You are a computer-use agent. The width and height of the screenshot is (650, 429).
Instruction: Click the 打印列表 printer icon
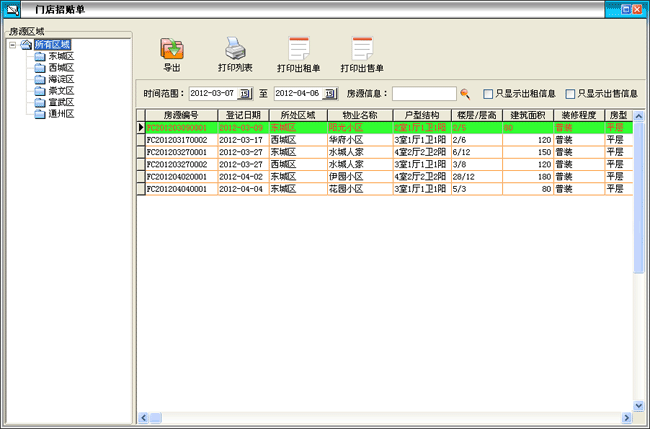(x=235, y=48)
